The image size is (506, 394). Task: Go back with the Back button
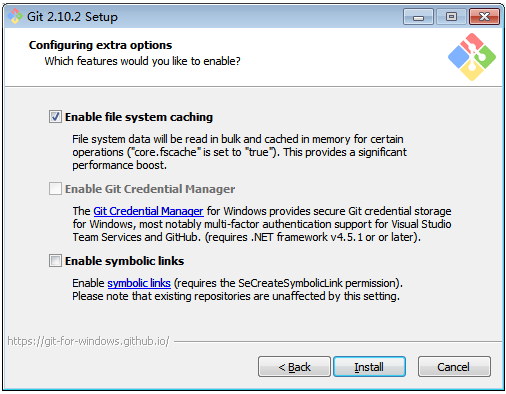click(x=294, y=367)
